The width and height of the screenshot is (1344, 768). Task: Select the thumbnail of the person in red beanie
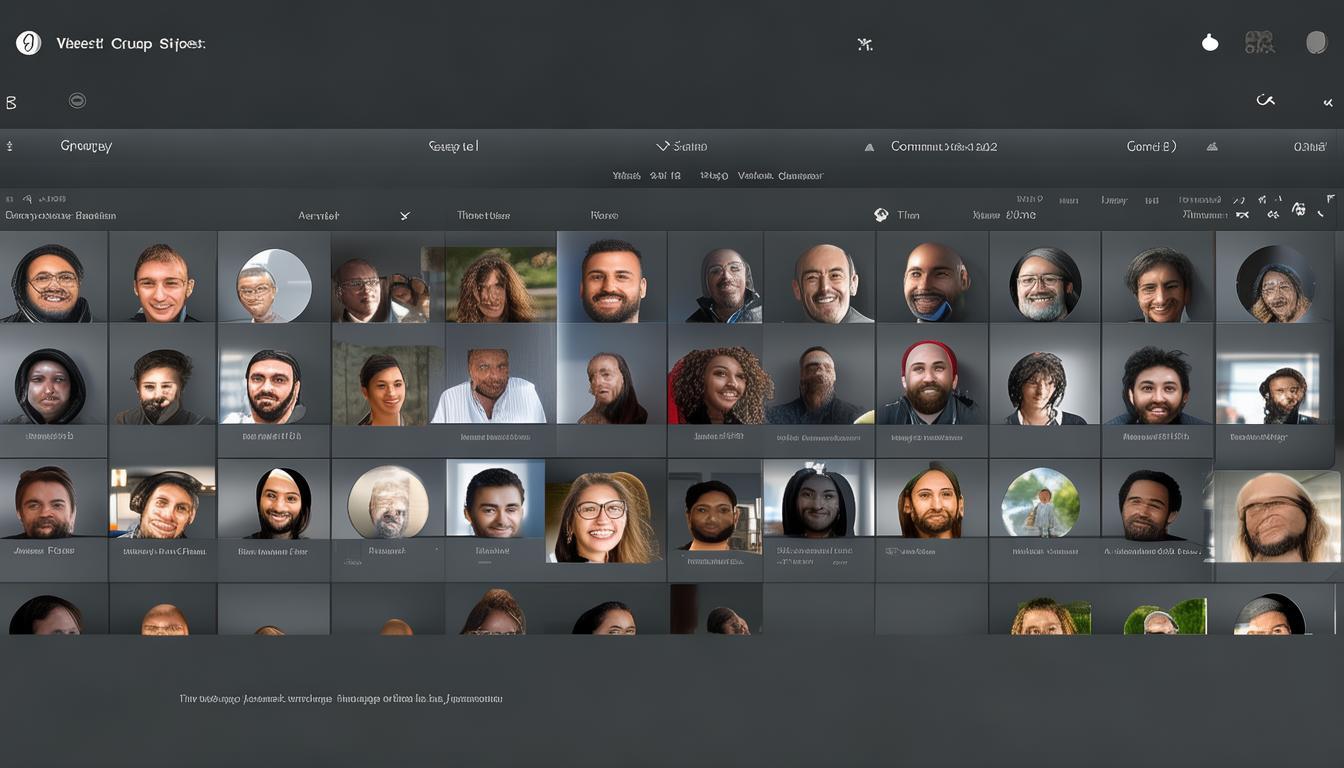click(x=931, y=385)
